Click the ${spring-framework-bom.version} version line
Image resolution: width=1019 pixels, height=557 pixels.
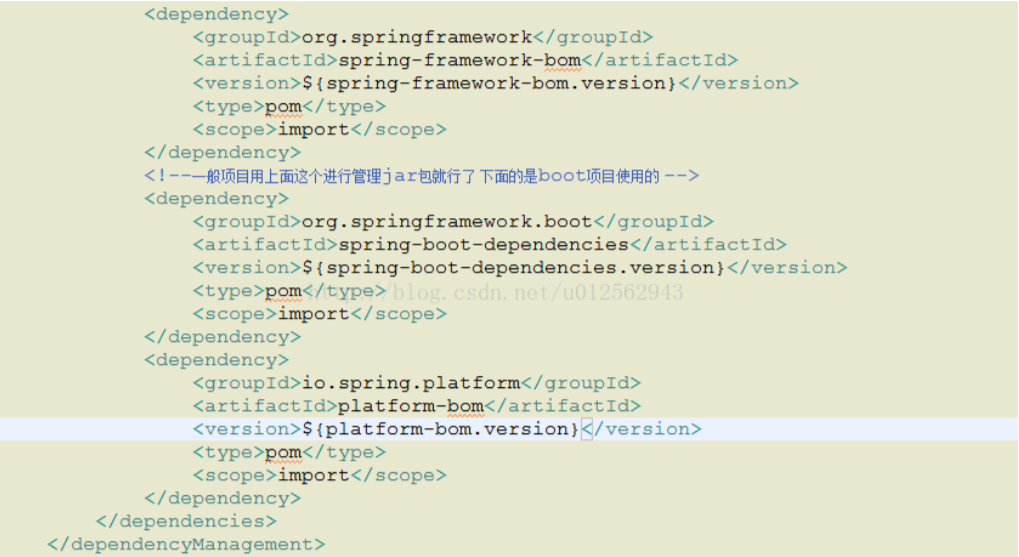pyautogui.click(x=495, y=83)
